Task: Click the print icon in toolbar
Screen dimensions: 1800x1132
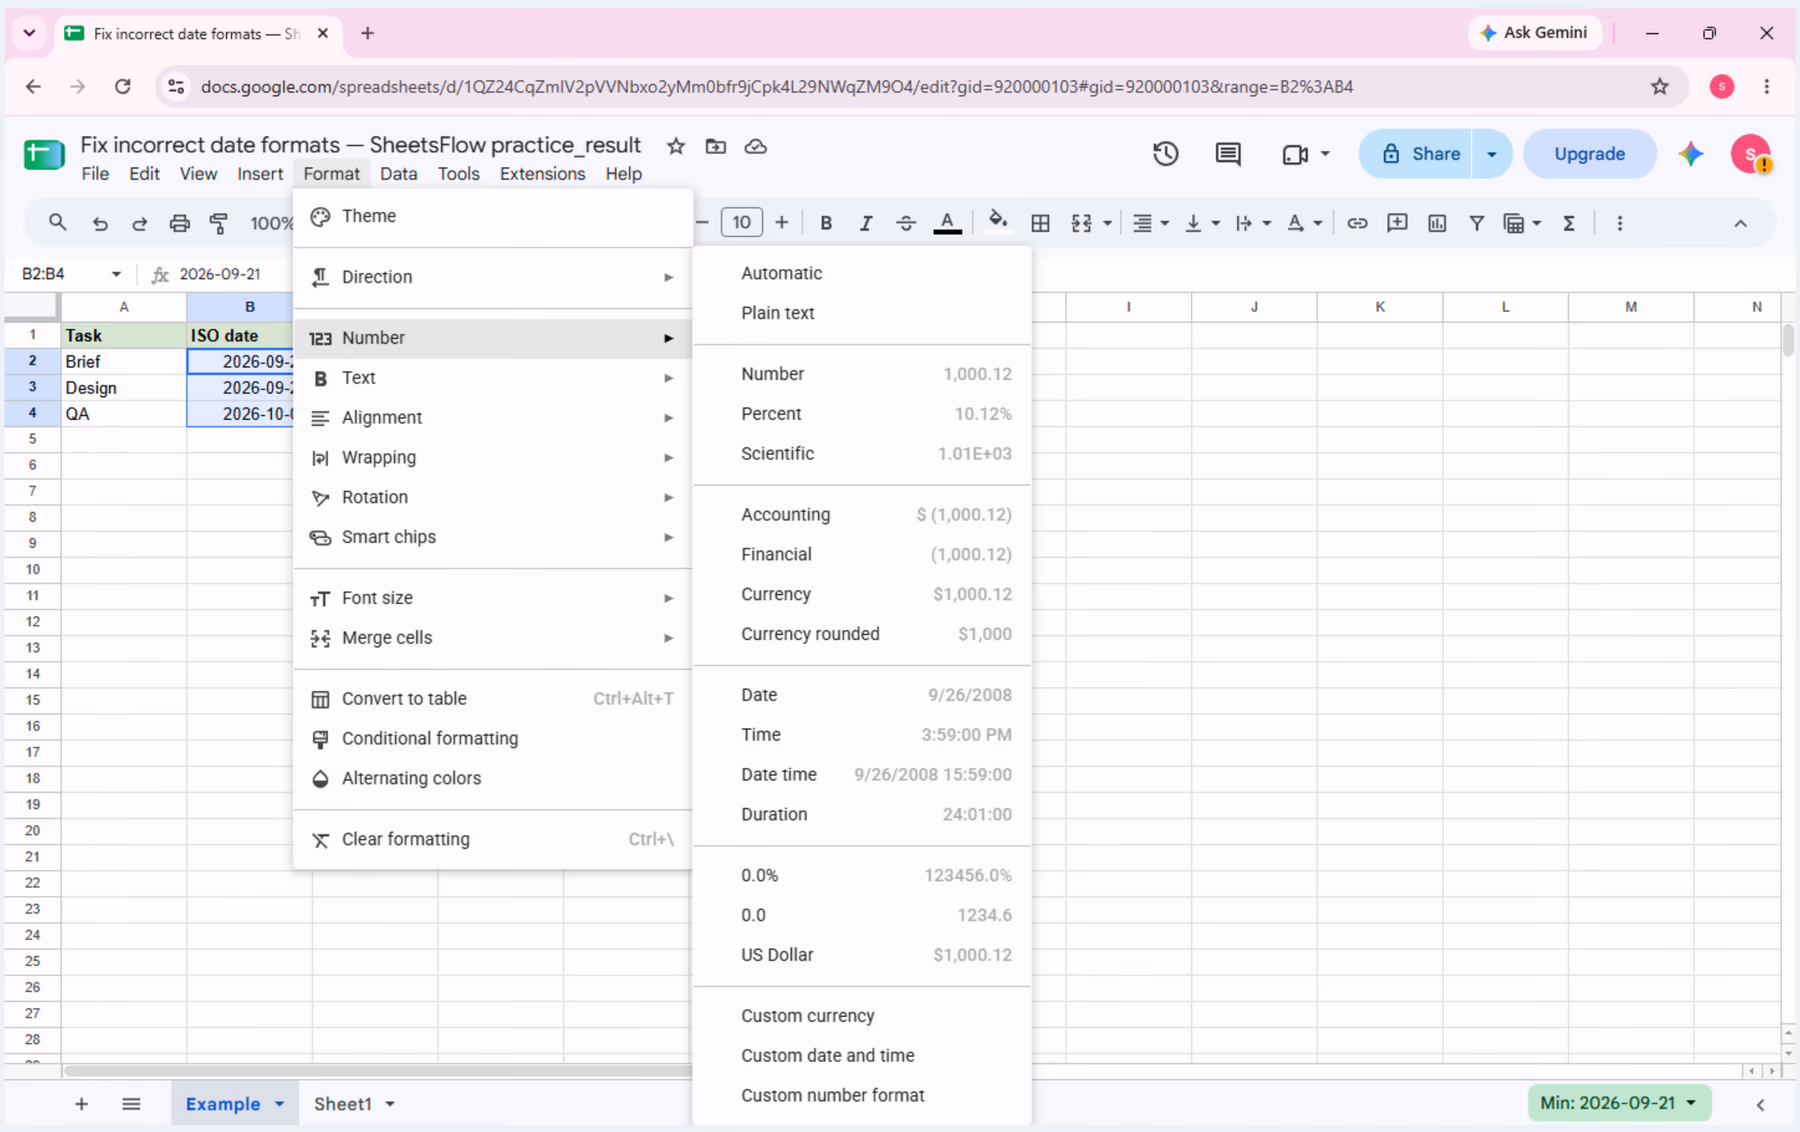Action: (x=179, y=223)
